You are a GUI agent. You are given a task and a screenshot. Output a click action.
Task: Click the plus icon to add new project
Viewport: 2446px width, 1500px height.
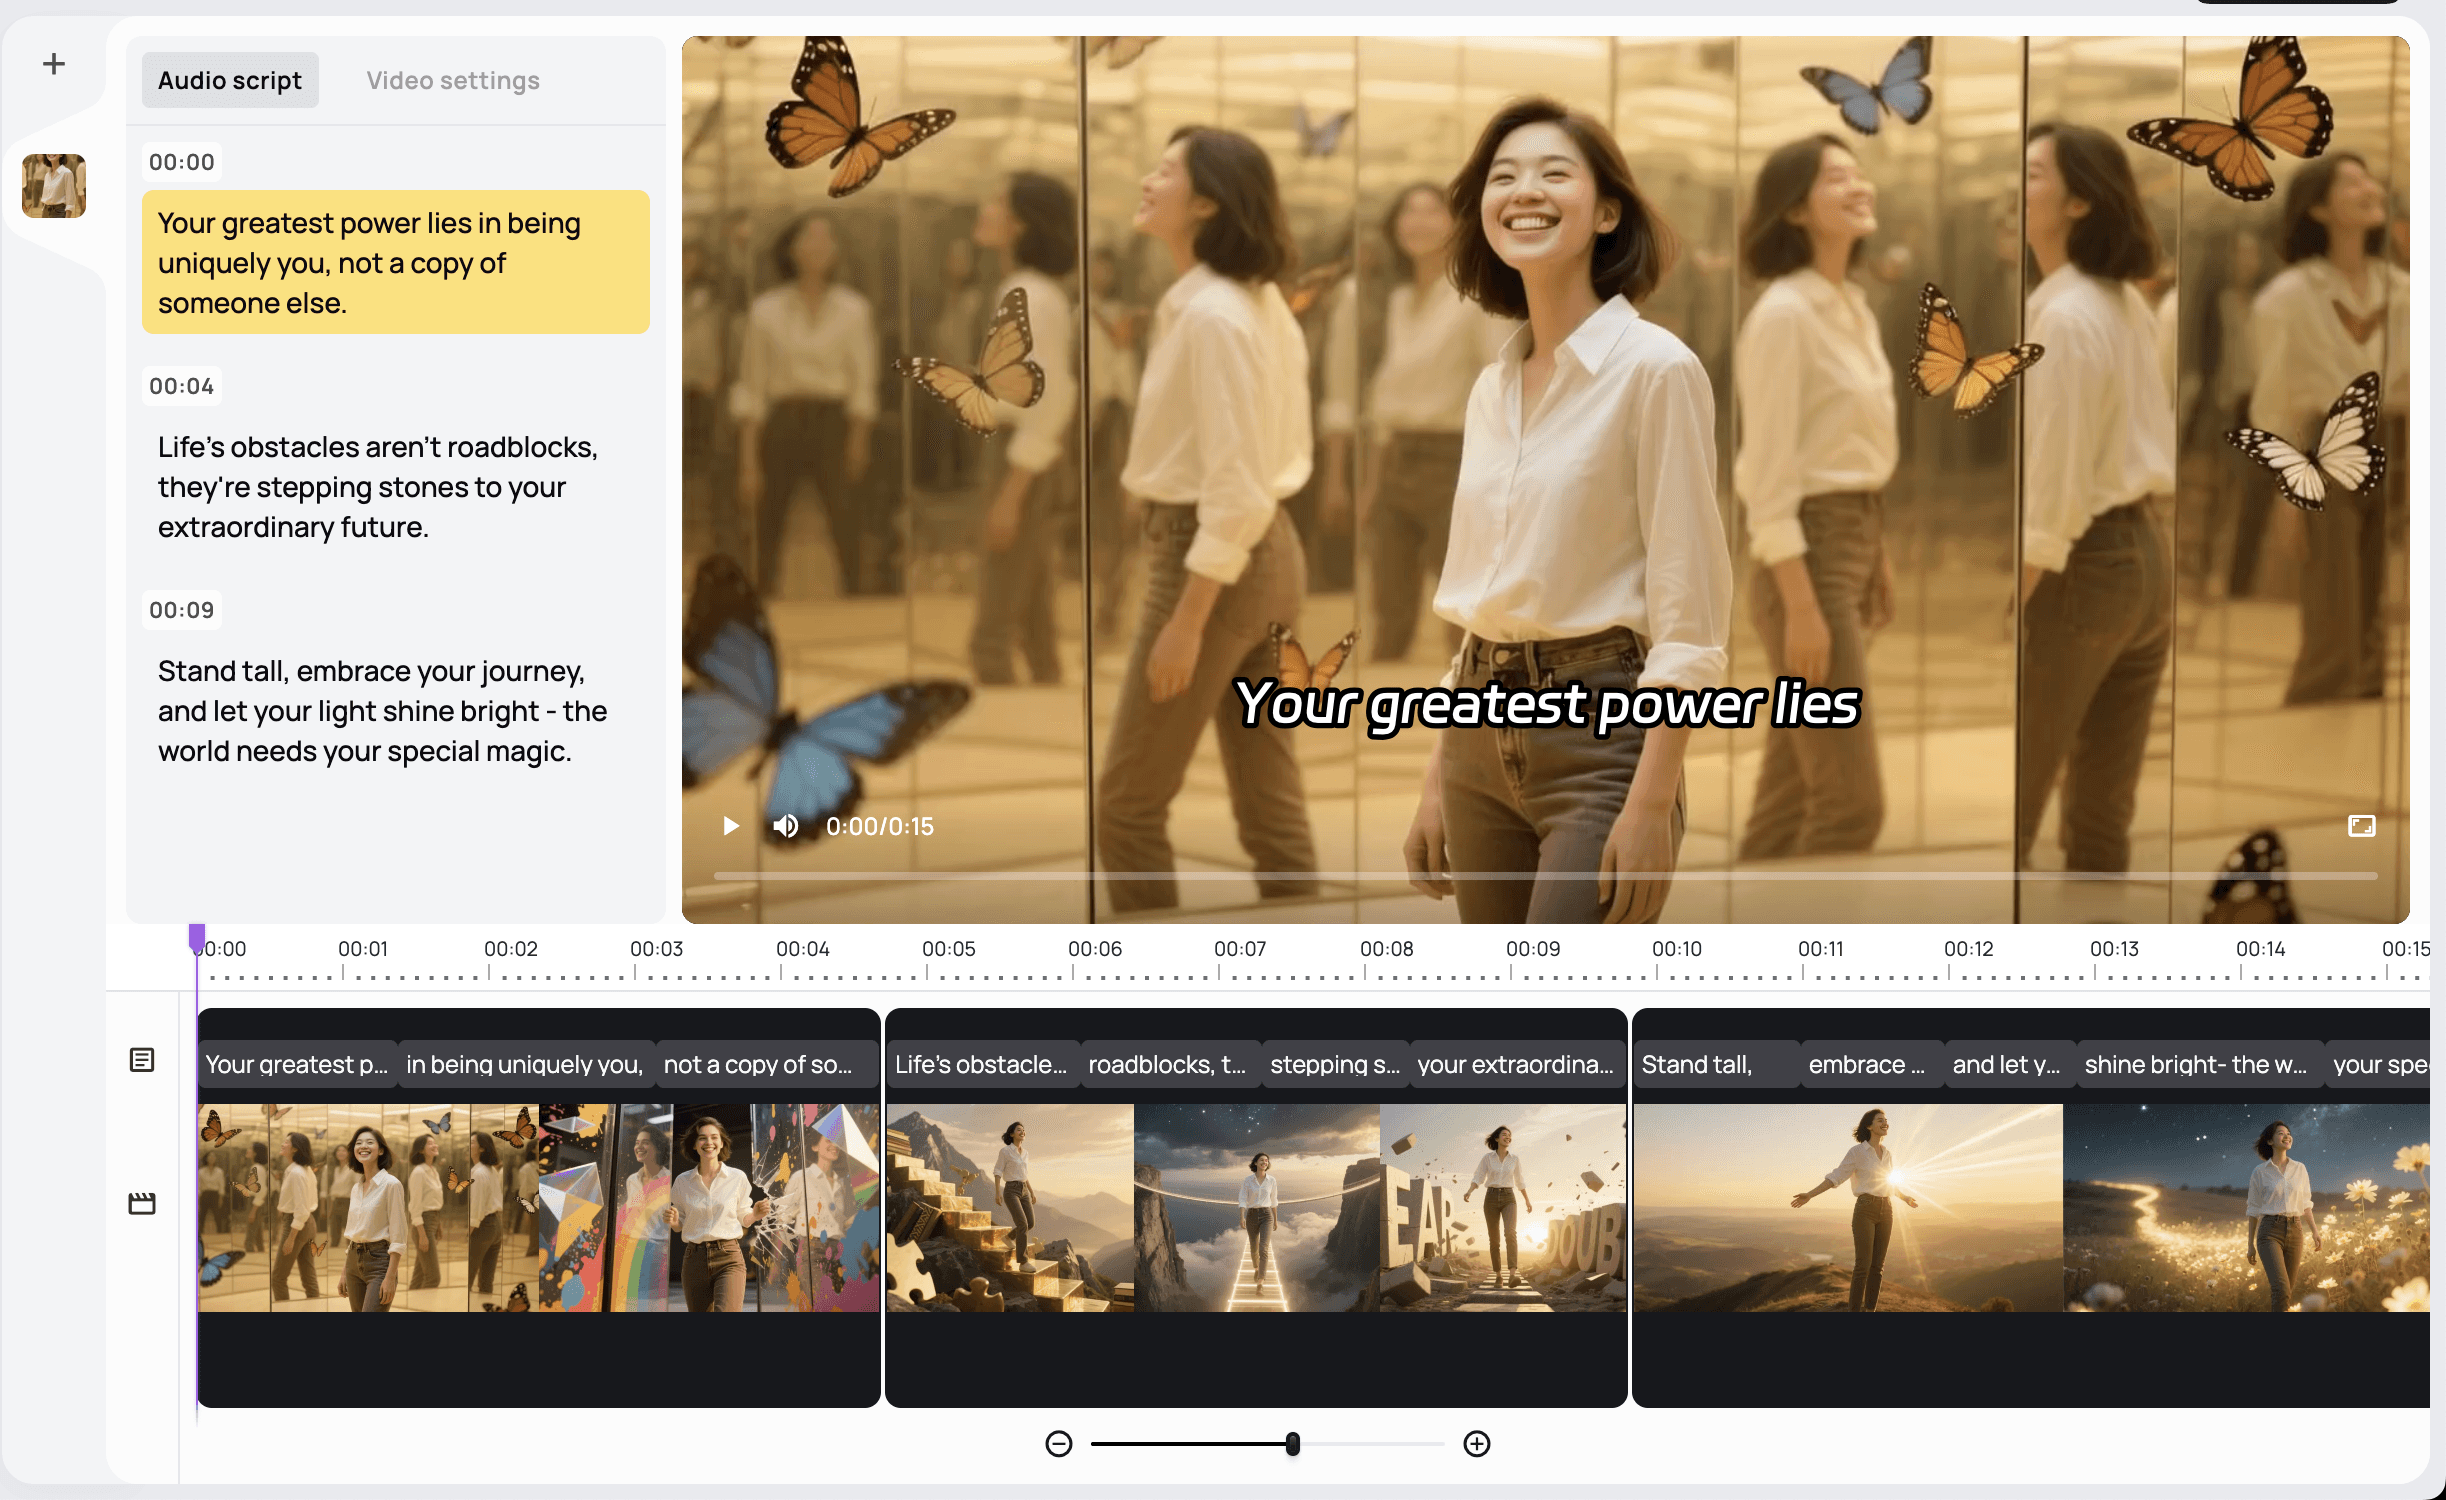(54, 64)
